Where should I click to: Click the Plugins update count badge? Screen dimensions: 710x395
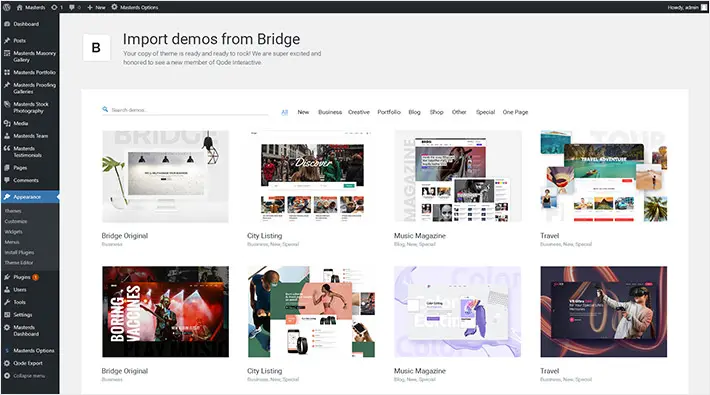click(x=35, y=277)
